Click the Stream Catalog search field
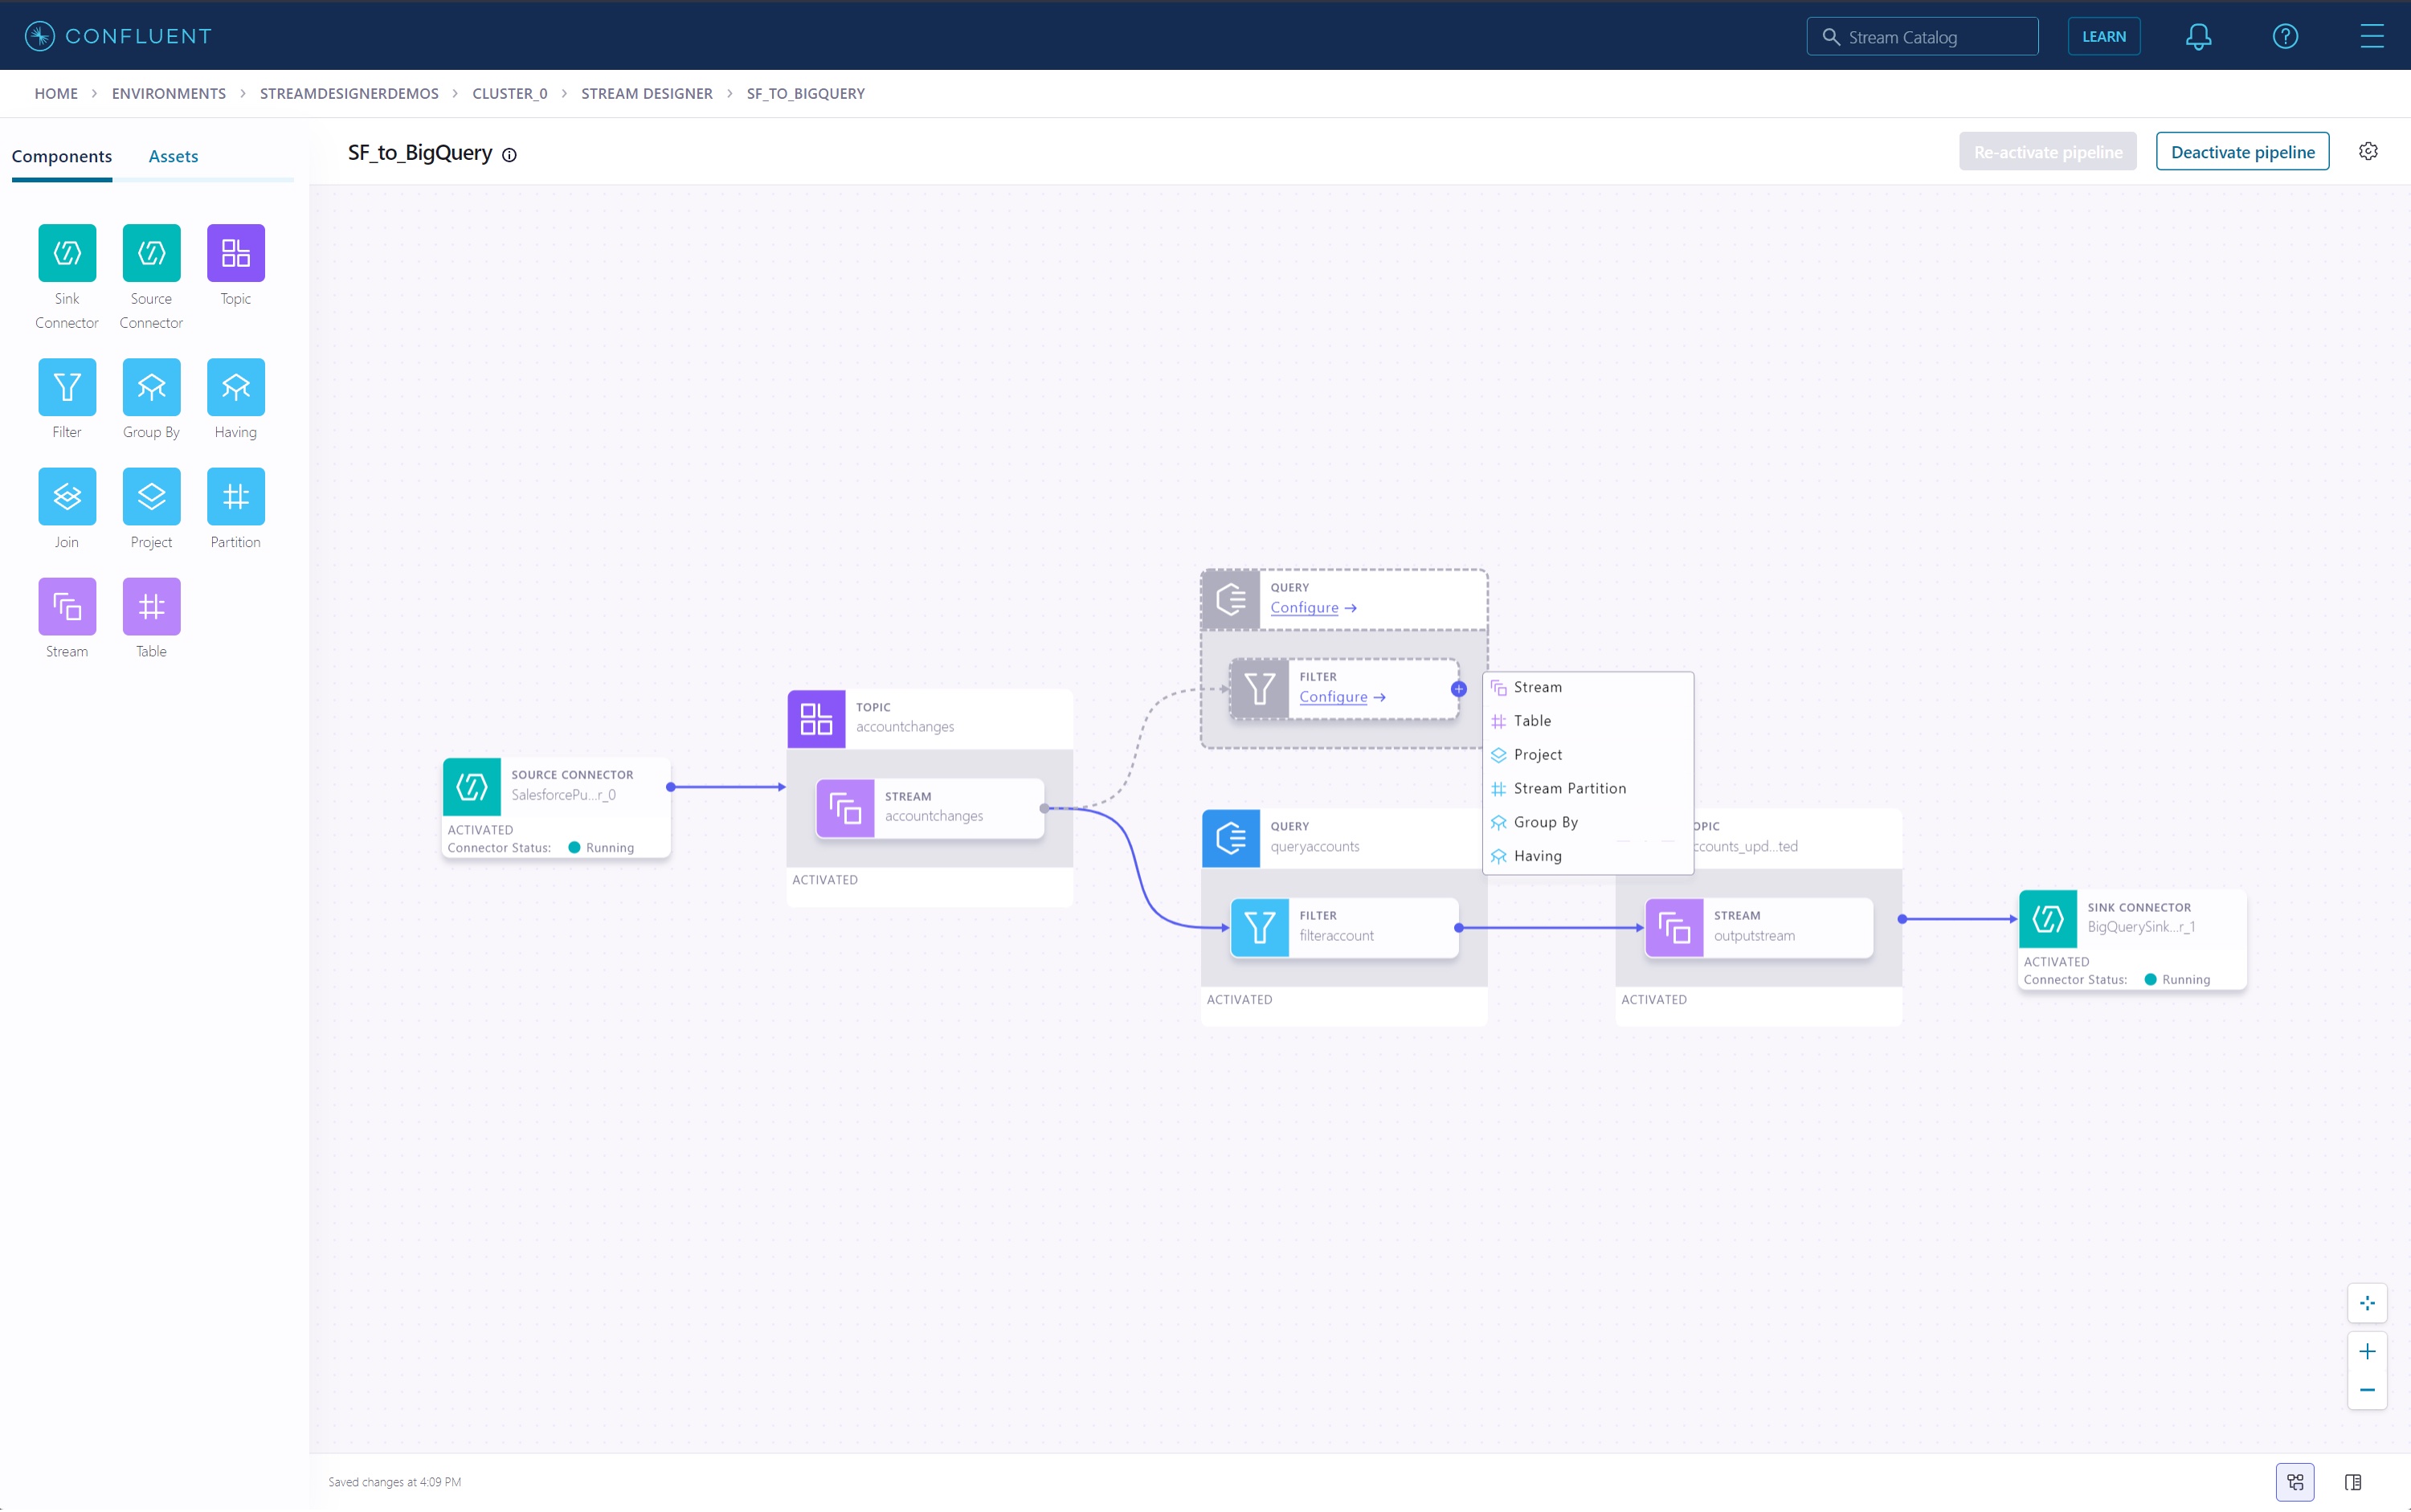The image size is (2411, 1512). pyautogui.click(x=1921, y=37)
